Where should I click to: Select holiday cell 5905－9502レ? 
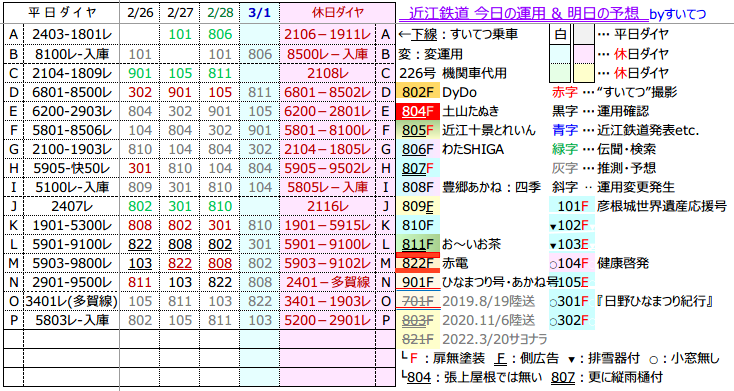click(328, 168)
